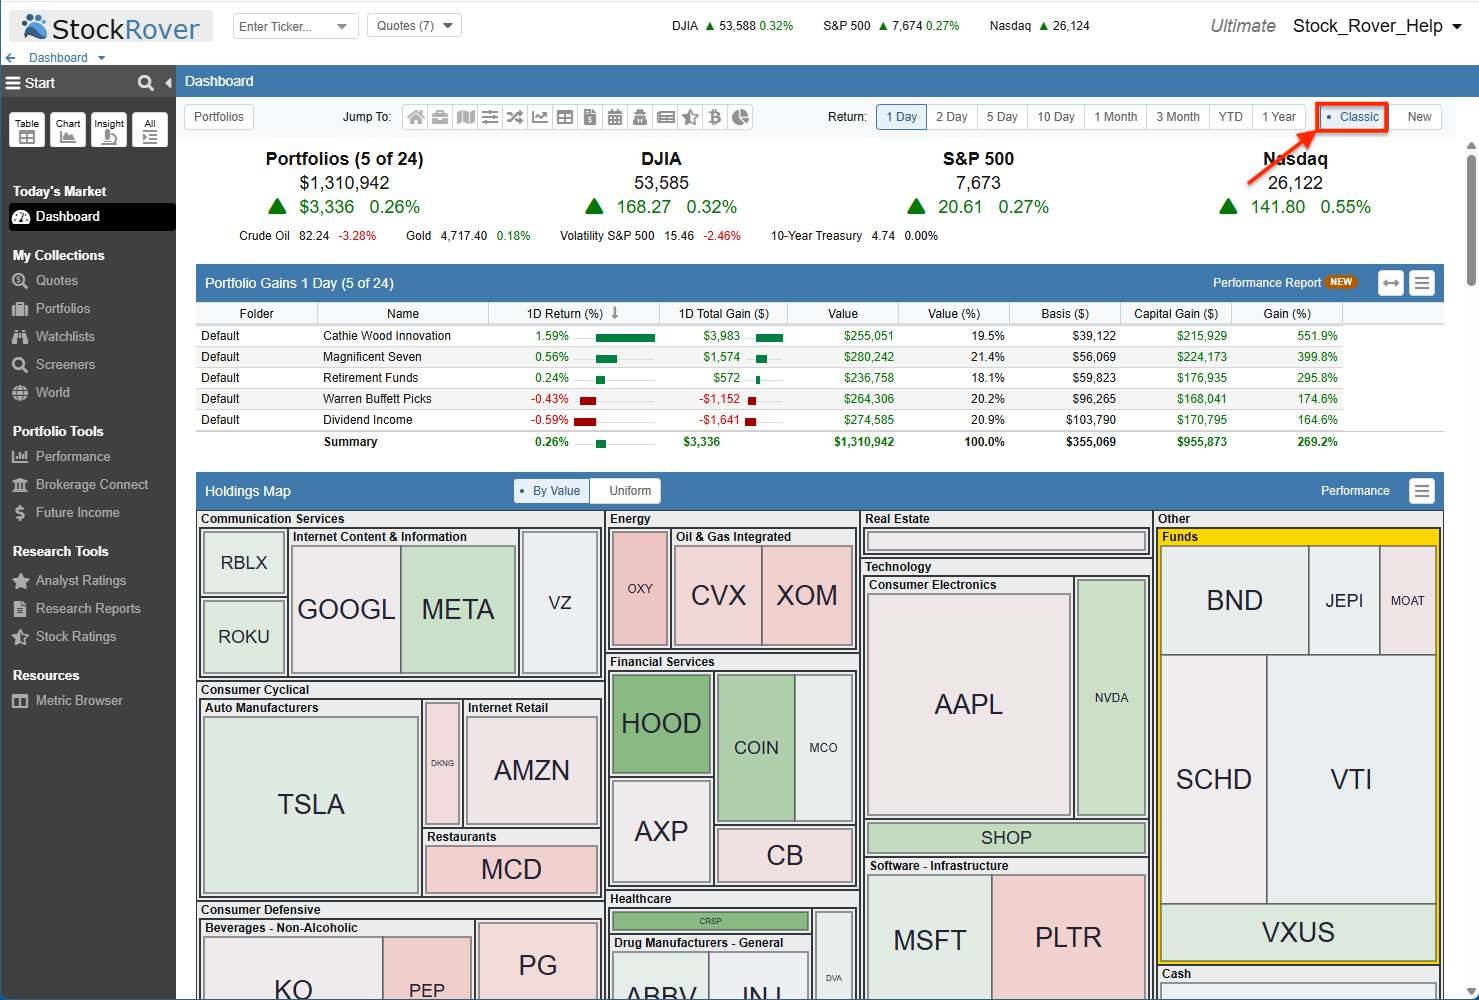Click the sidebar search magnifier icon
The width and height of the screenshot is (1479, 1000).
click(146, 83)
